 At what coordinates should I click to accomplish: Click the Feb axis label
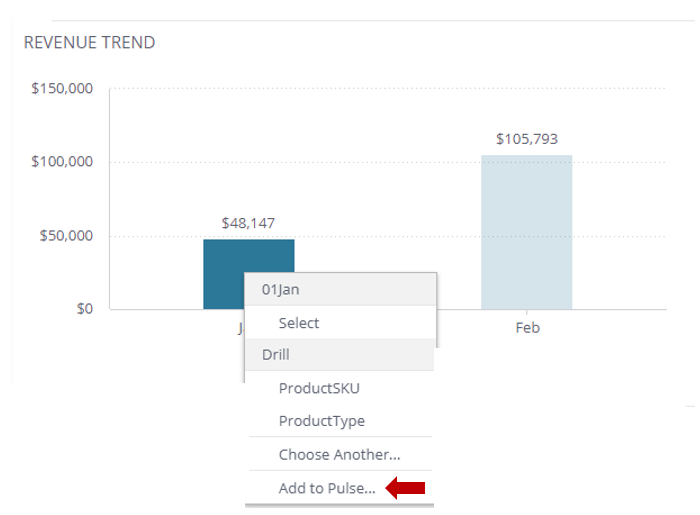[x=527, y=328]
